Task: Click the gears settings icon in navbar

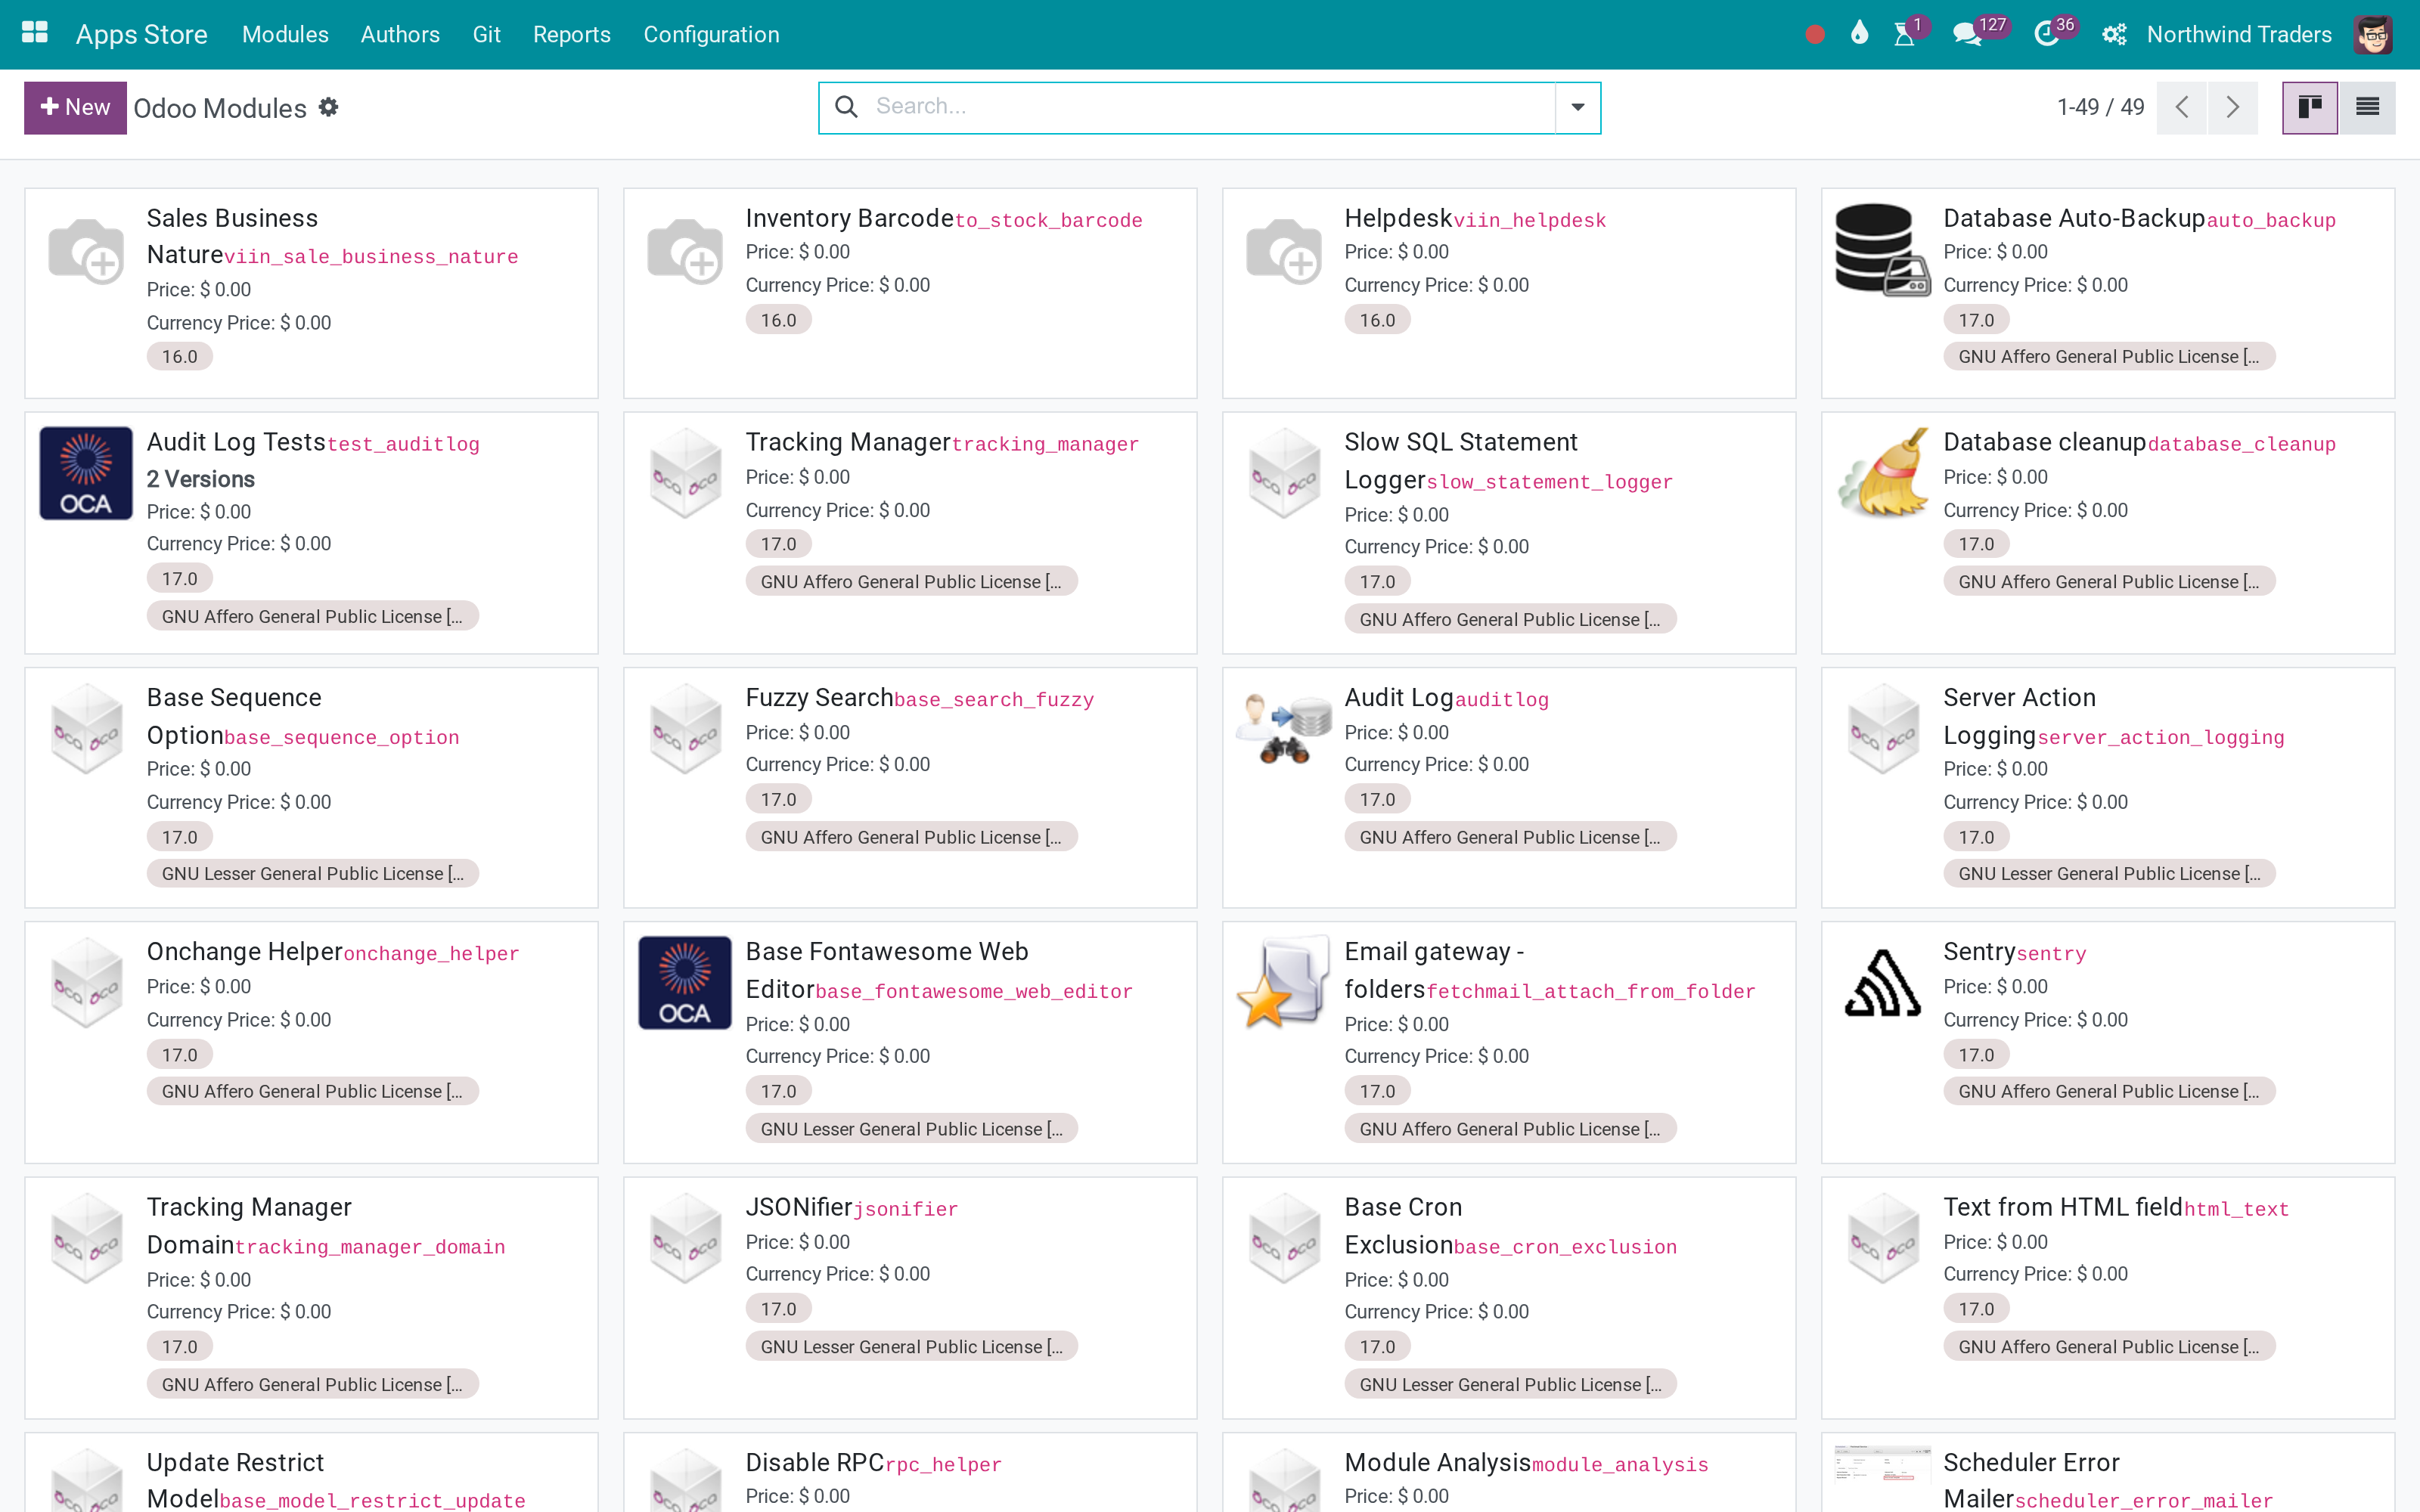Action: (2114, 34)
